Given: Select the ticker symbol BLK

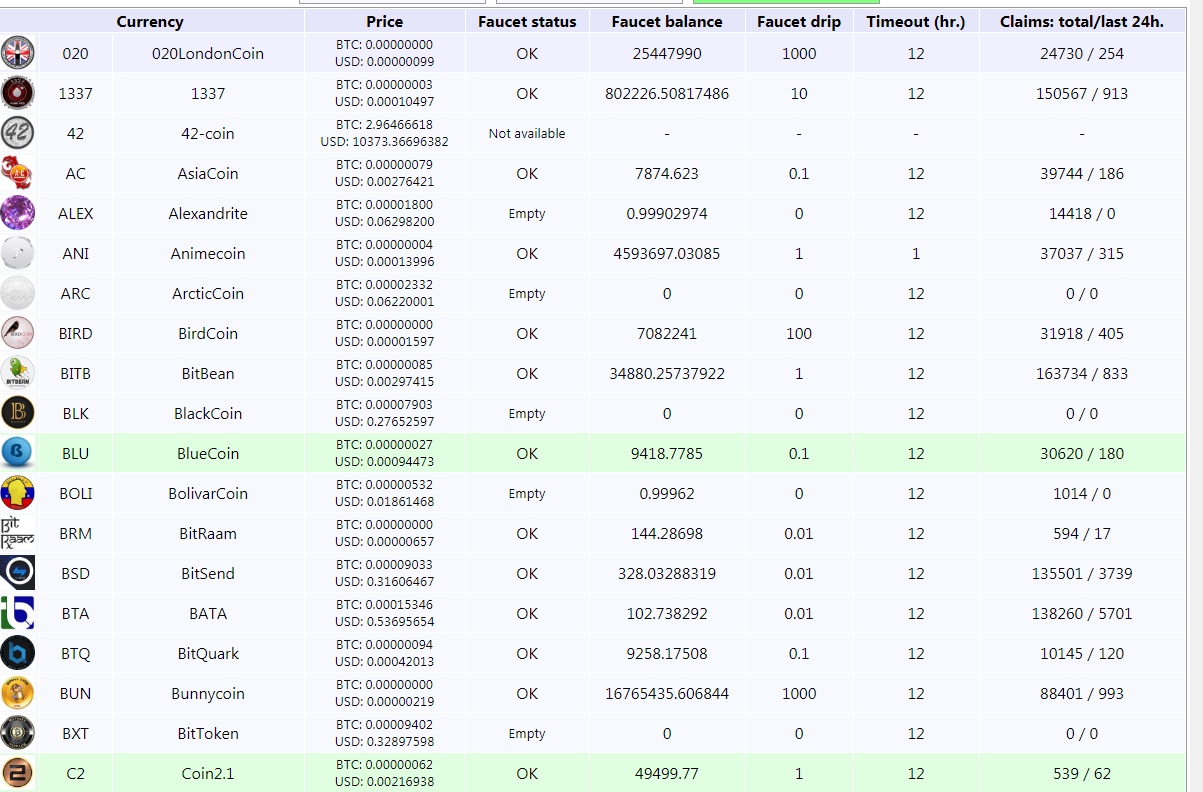Looking at the screenshot, I should pyautogui.click(x=75, y=413).
